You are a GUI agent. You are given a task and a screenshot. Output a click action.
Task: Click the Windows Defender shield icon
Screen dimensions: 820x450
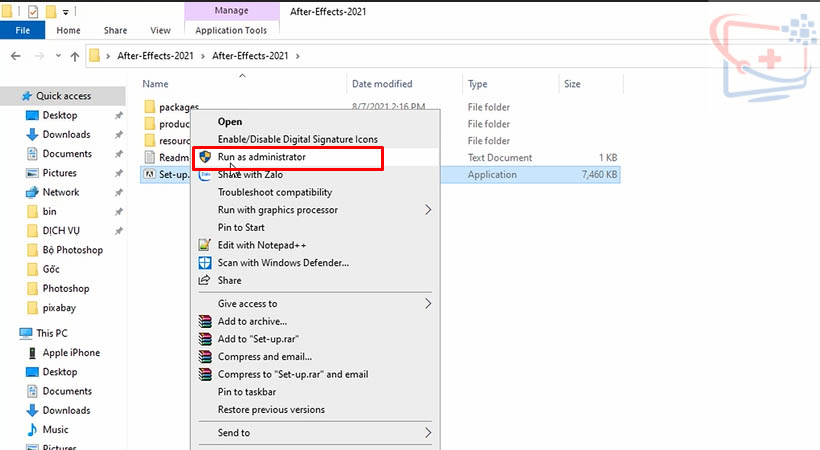[205, 263]
